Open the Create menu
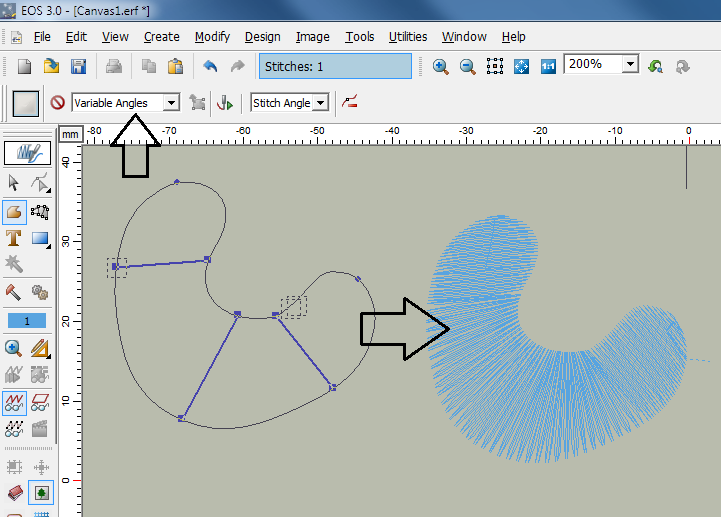Viewport: 721px width, 517px height. point(161,37)
